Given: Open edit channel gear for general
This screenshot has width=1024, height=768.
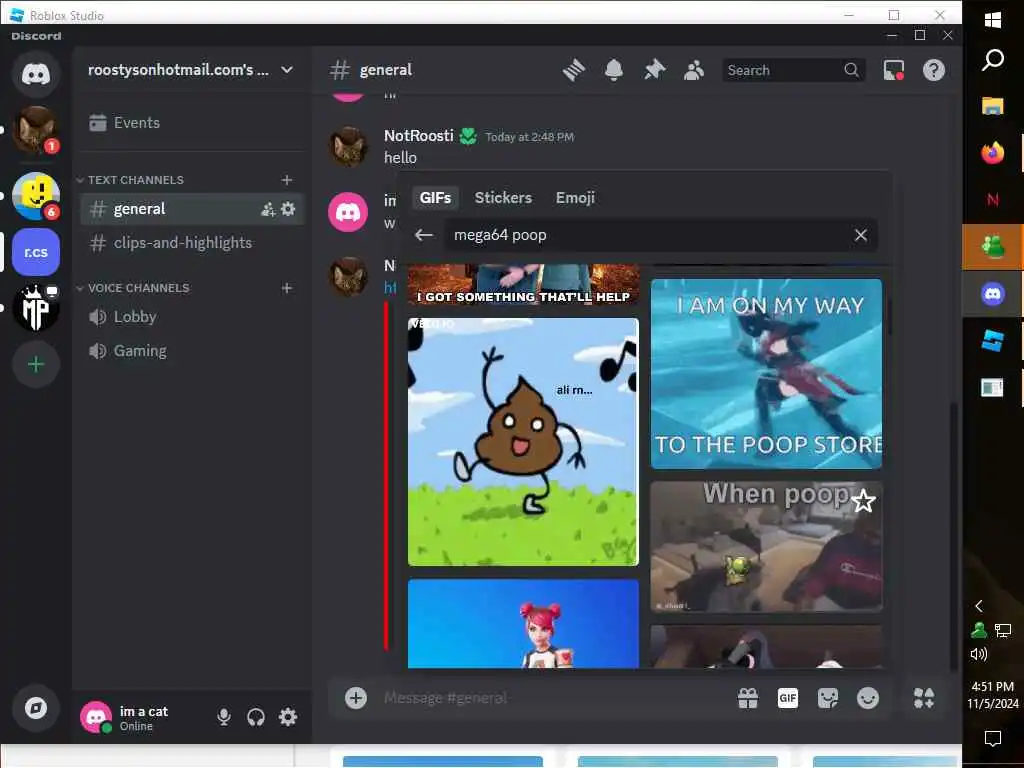Looking at the screenshot, I should (288, 209).
